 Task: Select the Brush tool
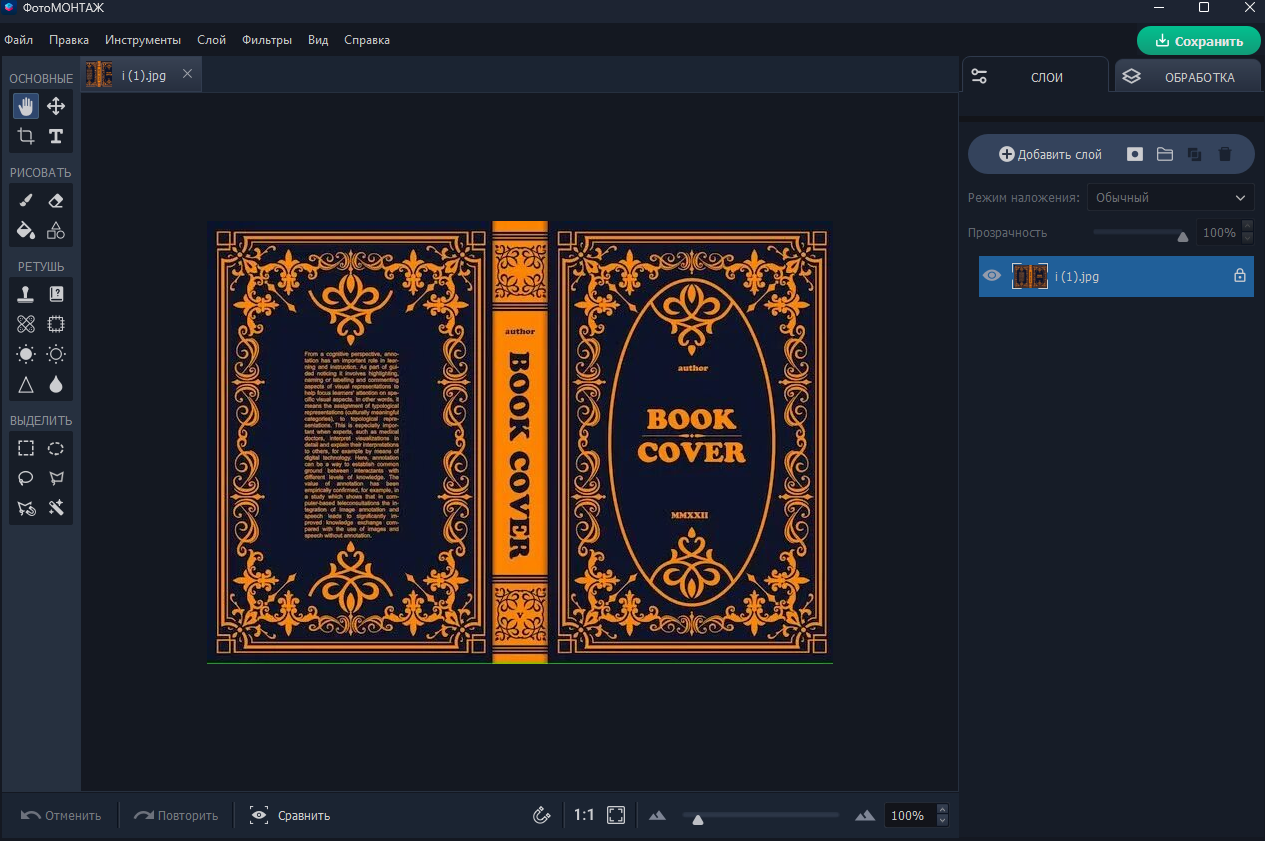[x=26, y=200]
